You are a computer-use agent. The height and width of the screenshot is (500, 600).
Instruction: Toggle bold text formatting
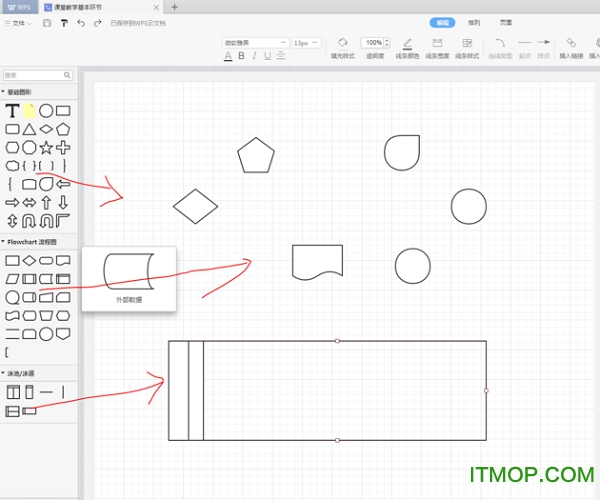point(242,57)
